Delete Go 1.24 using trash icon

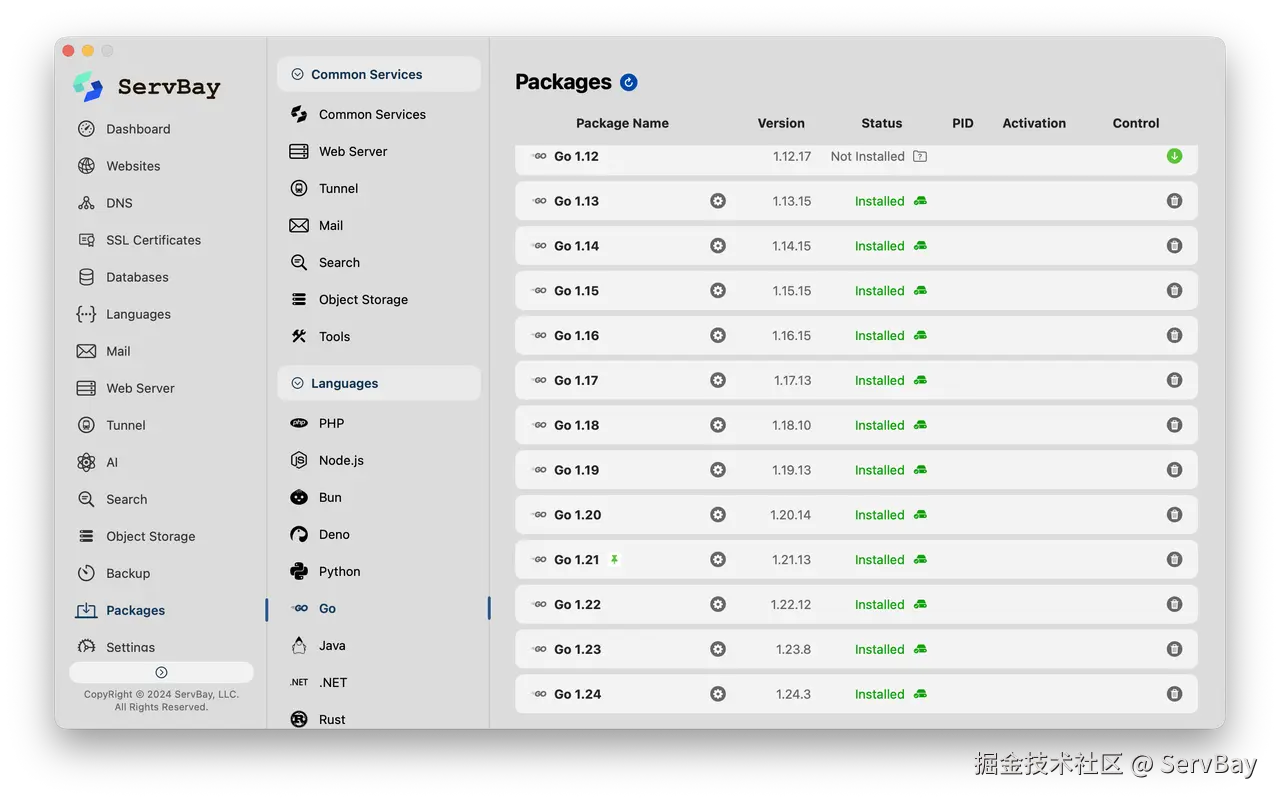click(x=1174, y=694)
